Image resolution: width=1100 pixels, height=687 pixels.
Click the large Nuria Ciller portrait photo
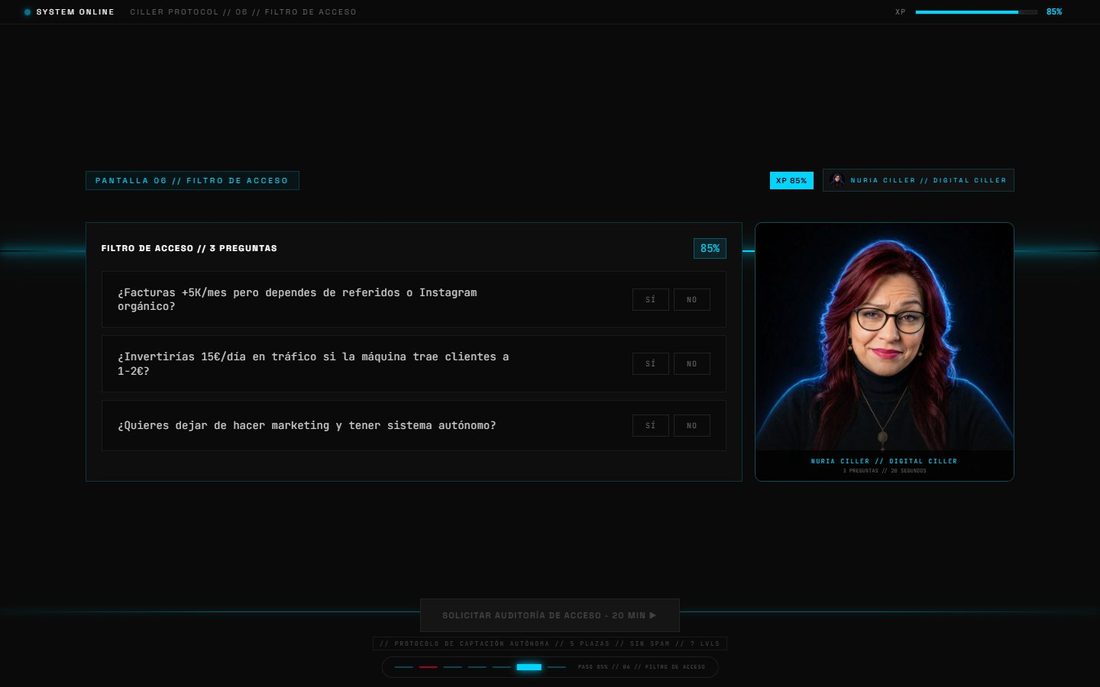click(x=884, y=337)
